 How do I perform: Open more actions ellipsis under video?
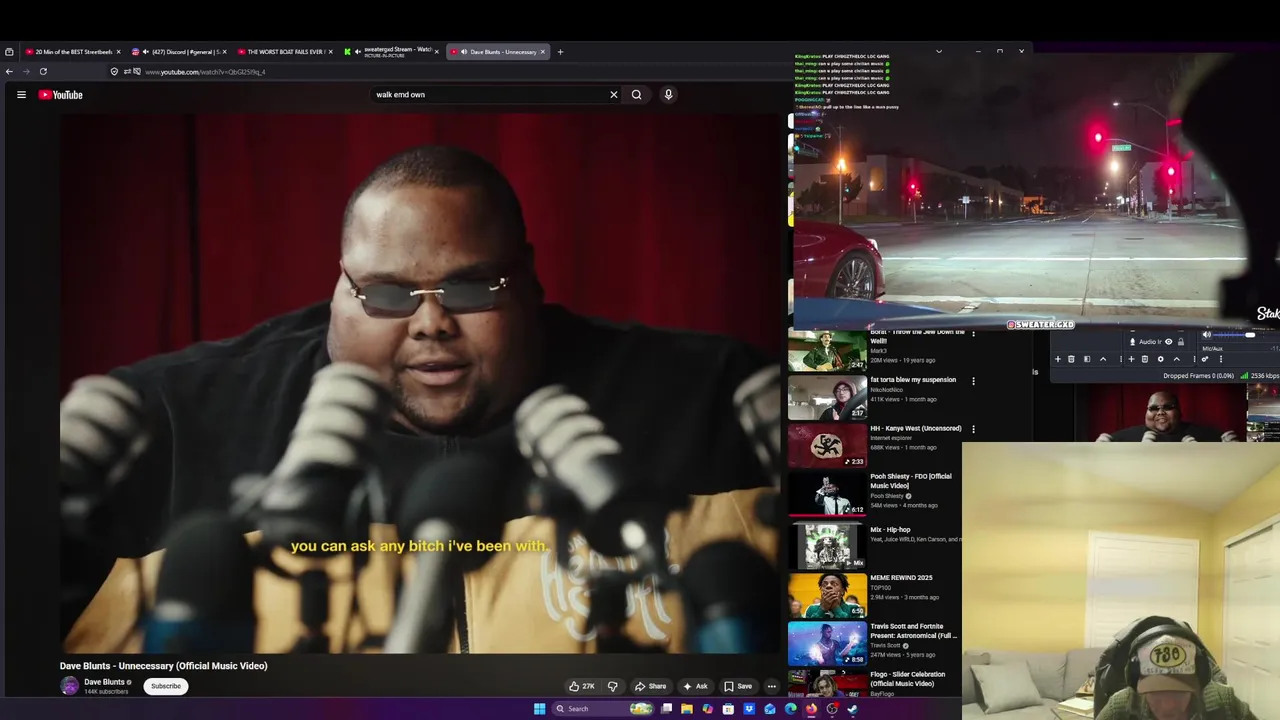coord(771,686)
